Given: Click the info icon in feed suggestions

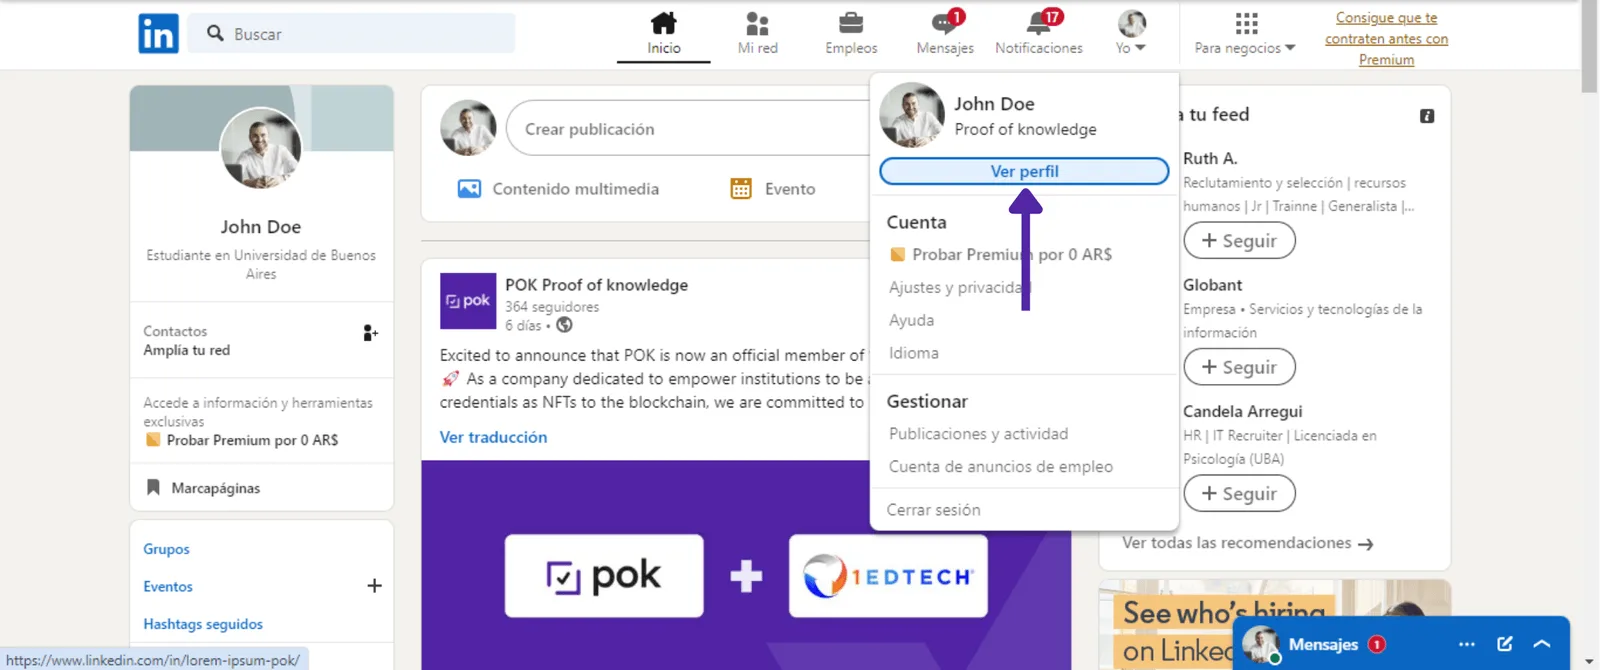Looking at the screenshot, I should coord(1427,116).
